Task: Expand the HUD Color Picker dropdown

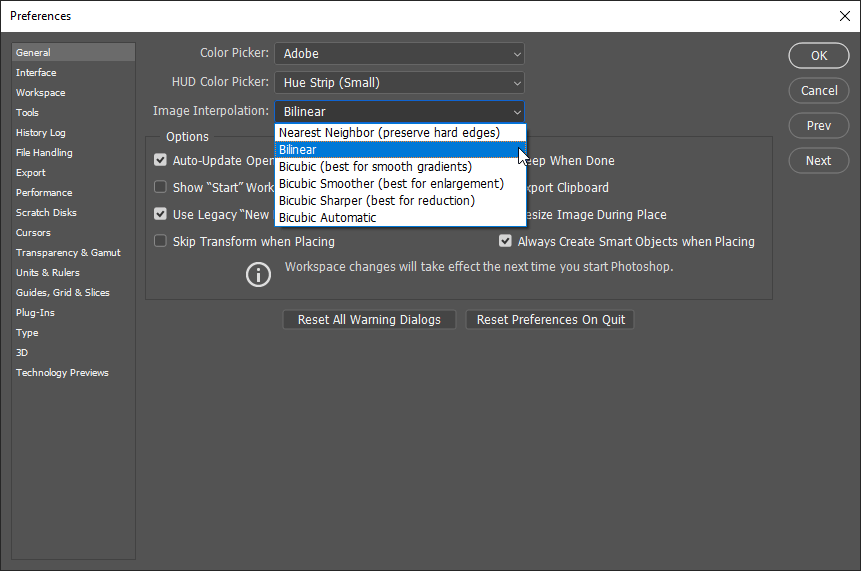Action: pyautogui.click(x=399, y=83)
